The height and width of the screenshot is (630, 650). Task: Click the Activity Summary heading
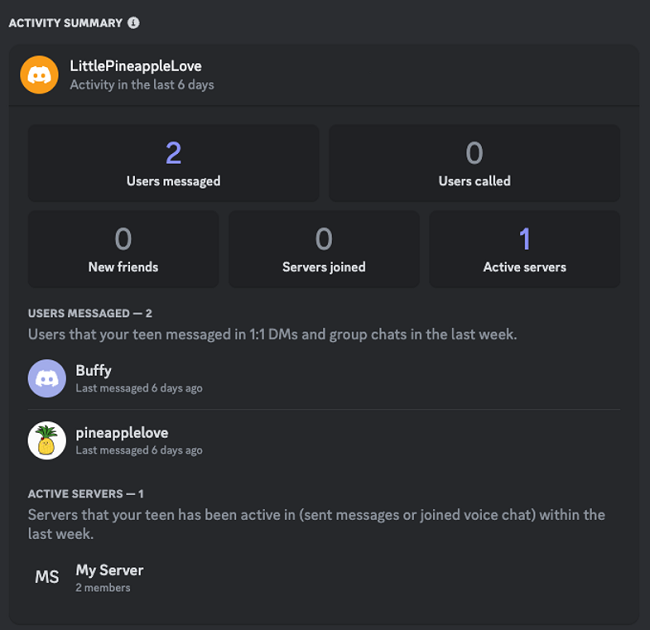tap(66, 23)
